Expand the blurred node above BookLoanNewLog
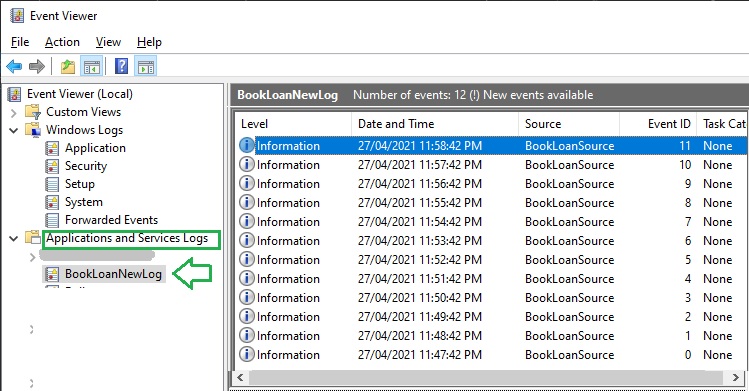Image resolution: width=749 pixels, height=391 pixels. point(32,257)
